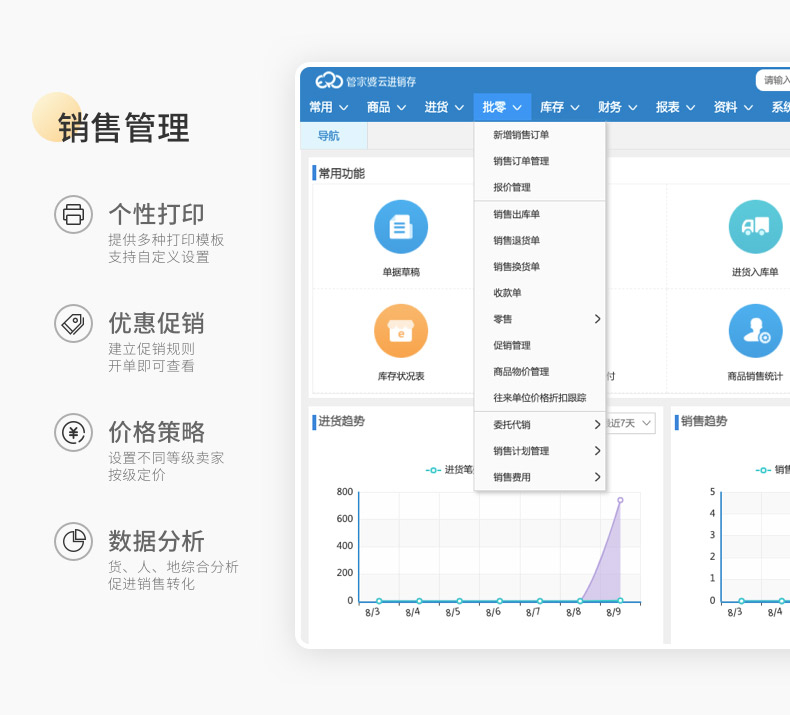Image resolution: width=790 pixels, height=715 pixels.
Task: Click the 8/9 data point on 进货趋势 chart
Action: (620, 500)
